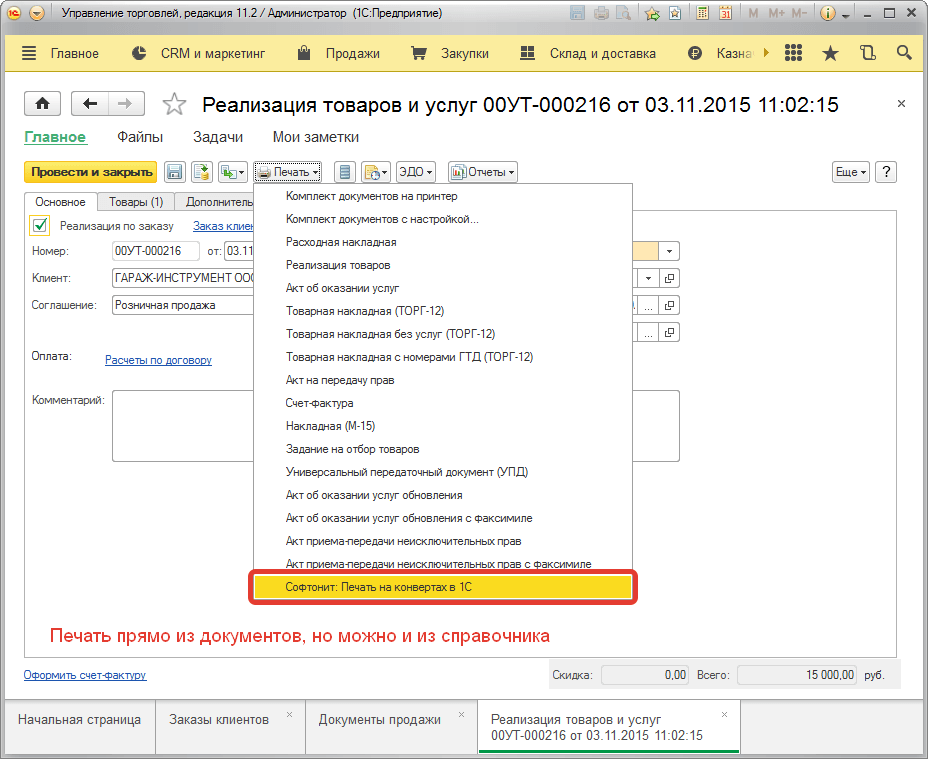Save document using the floppy disk icon
This screenshot has height=759, width=928.
point(175,172)
